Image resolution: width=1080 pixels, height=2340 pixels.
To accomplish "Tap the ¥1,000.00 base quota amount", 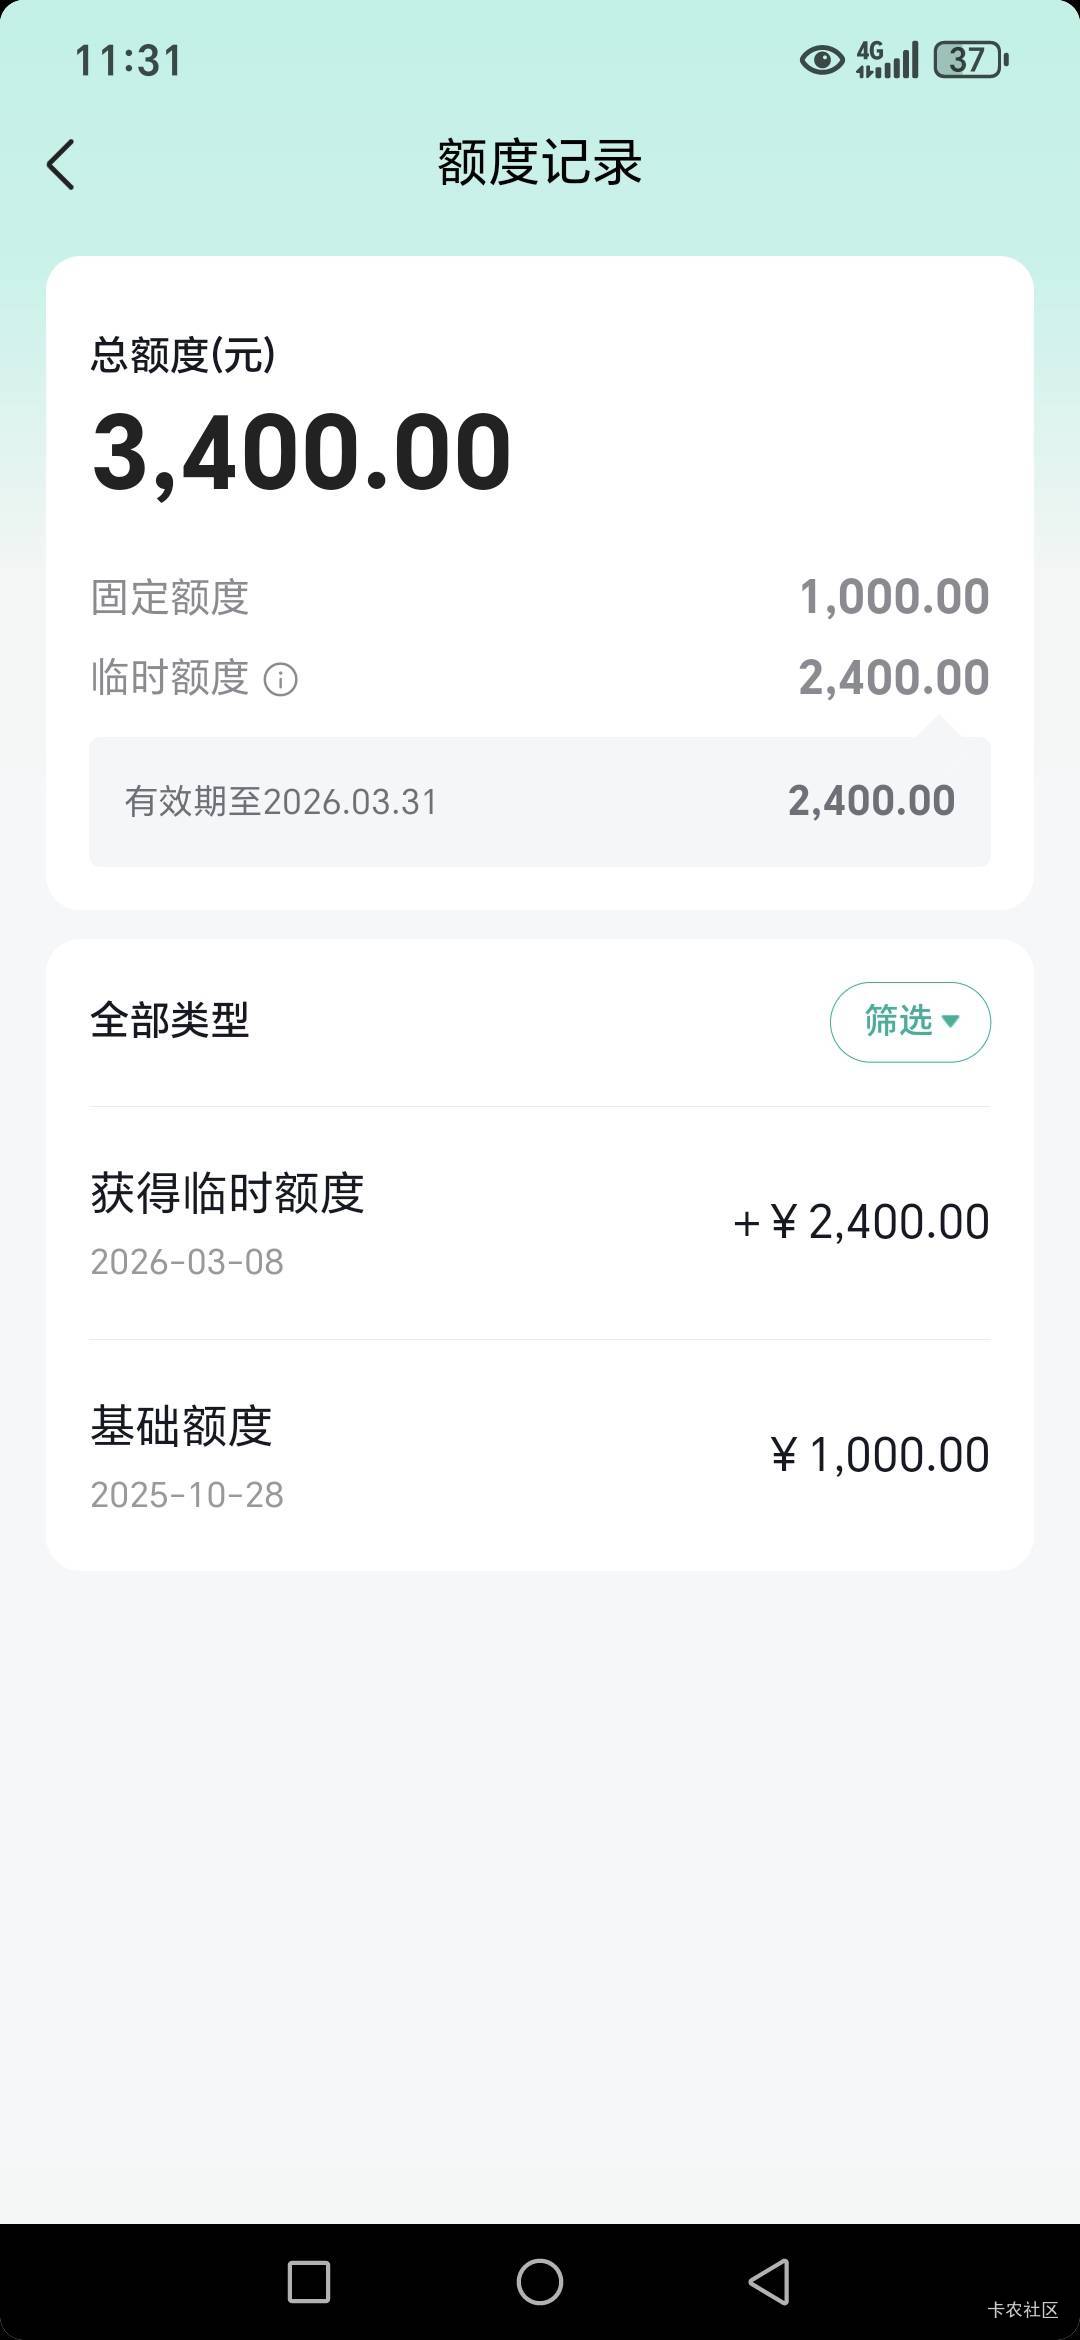I will (880, 1455).
